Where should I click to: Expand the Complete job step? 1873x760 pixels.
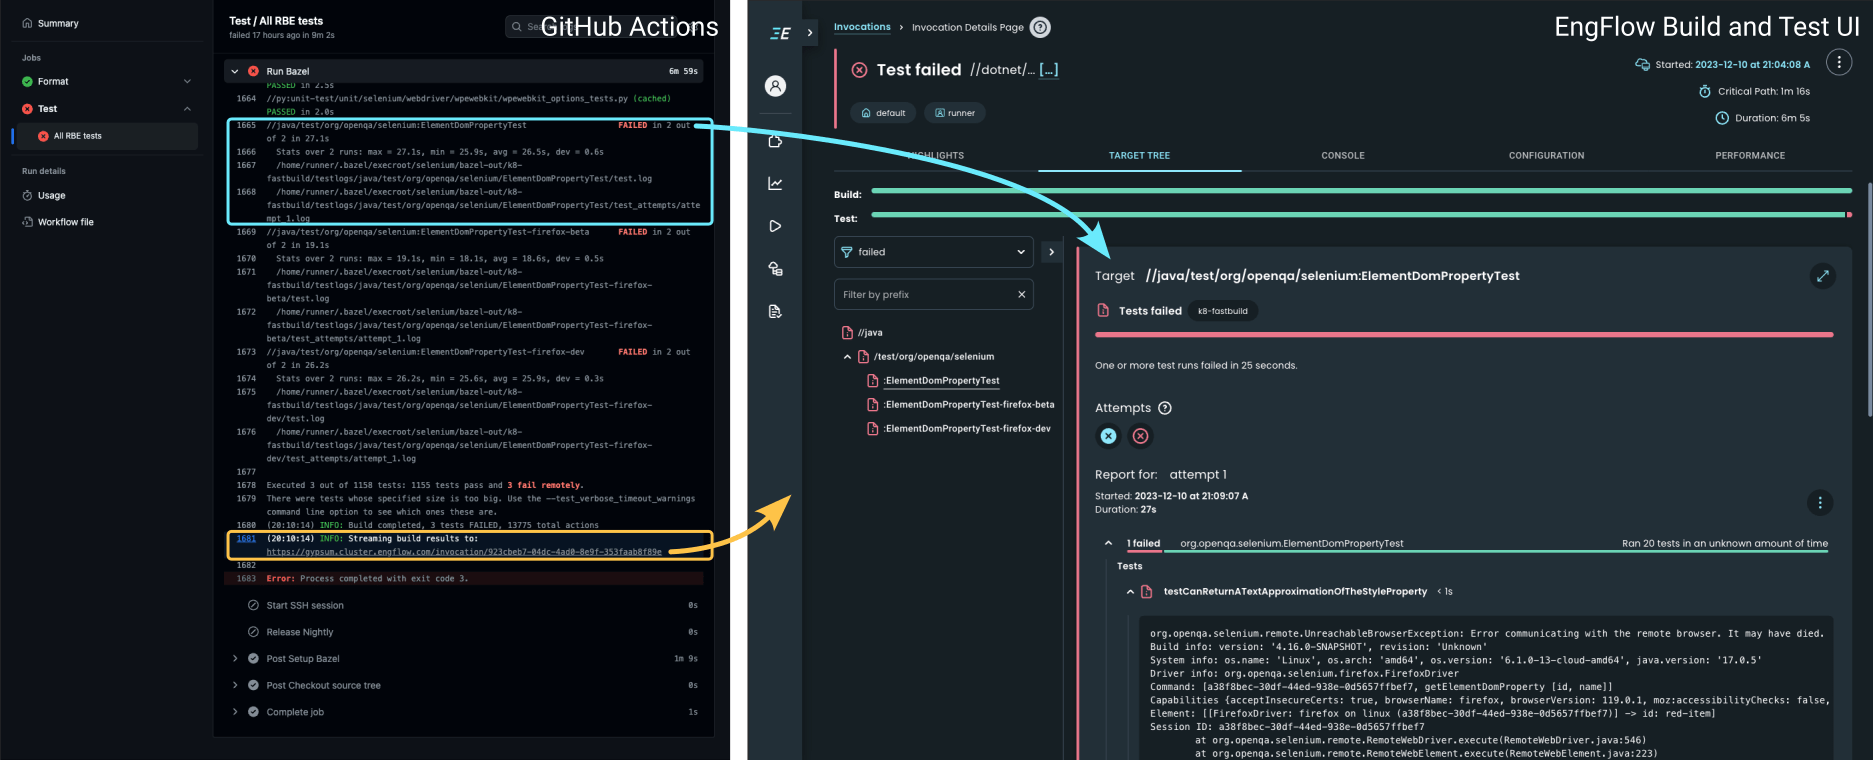click(x=235, y=712)
